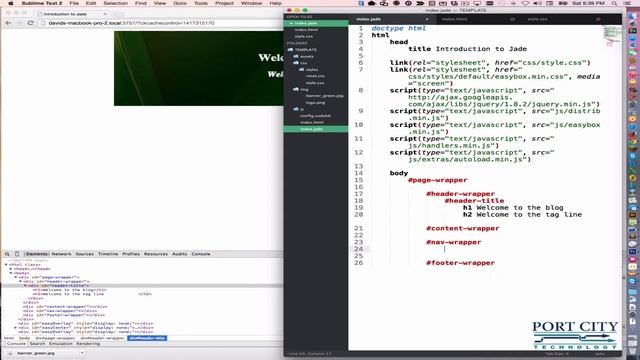Click Spotlight search icon in menu bar
The width and height of the screenshot is (640, 360).
(x=615, y=3)
